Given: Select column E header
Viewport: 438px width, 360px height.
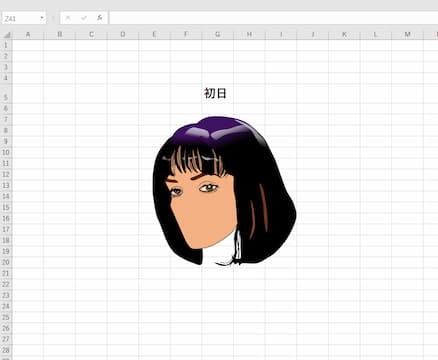Looking at the screenshot, I should click(154, 35).
